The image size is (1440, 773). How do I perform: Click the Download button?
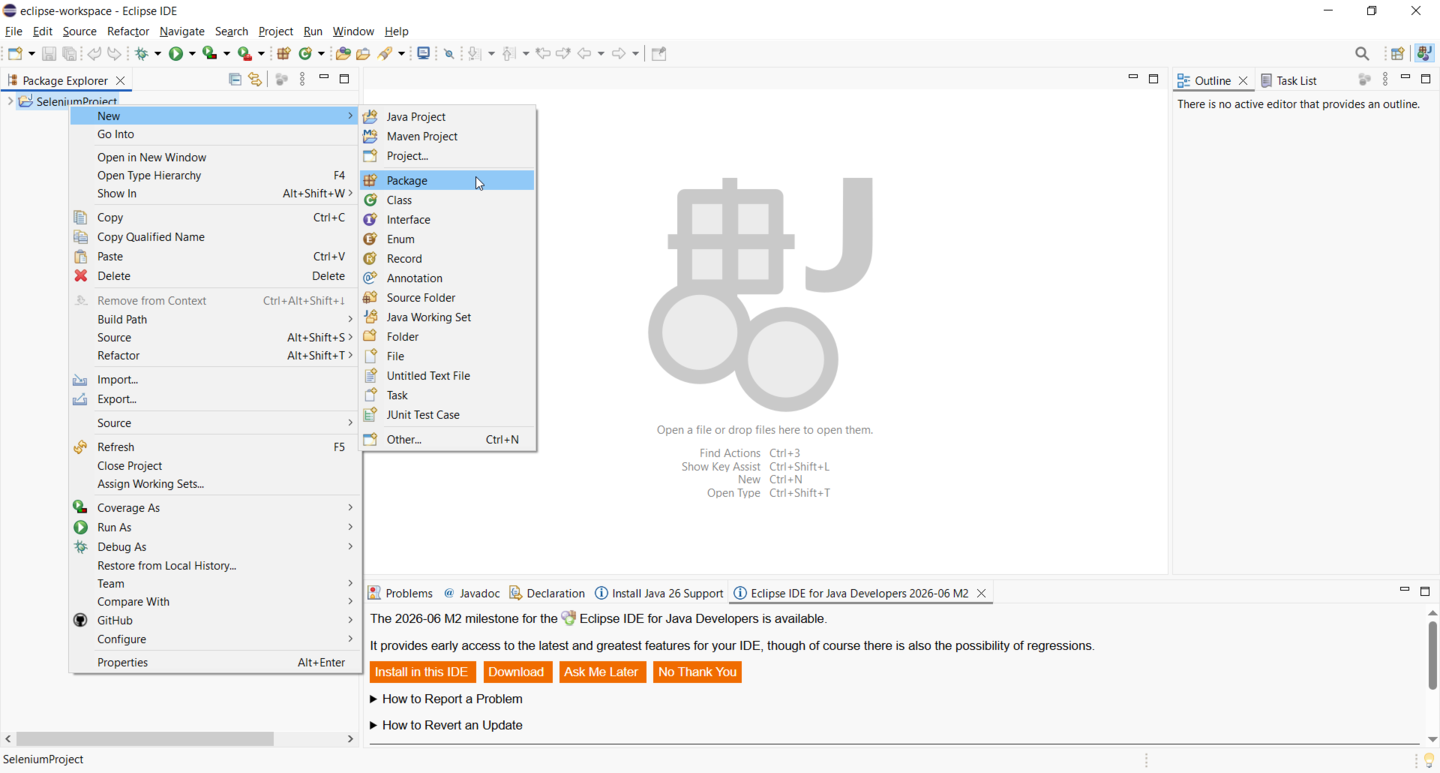coord(517,672)
